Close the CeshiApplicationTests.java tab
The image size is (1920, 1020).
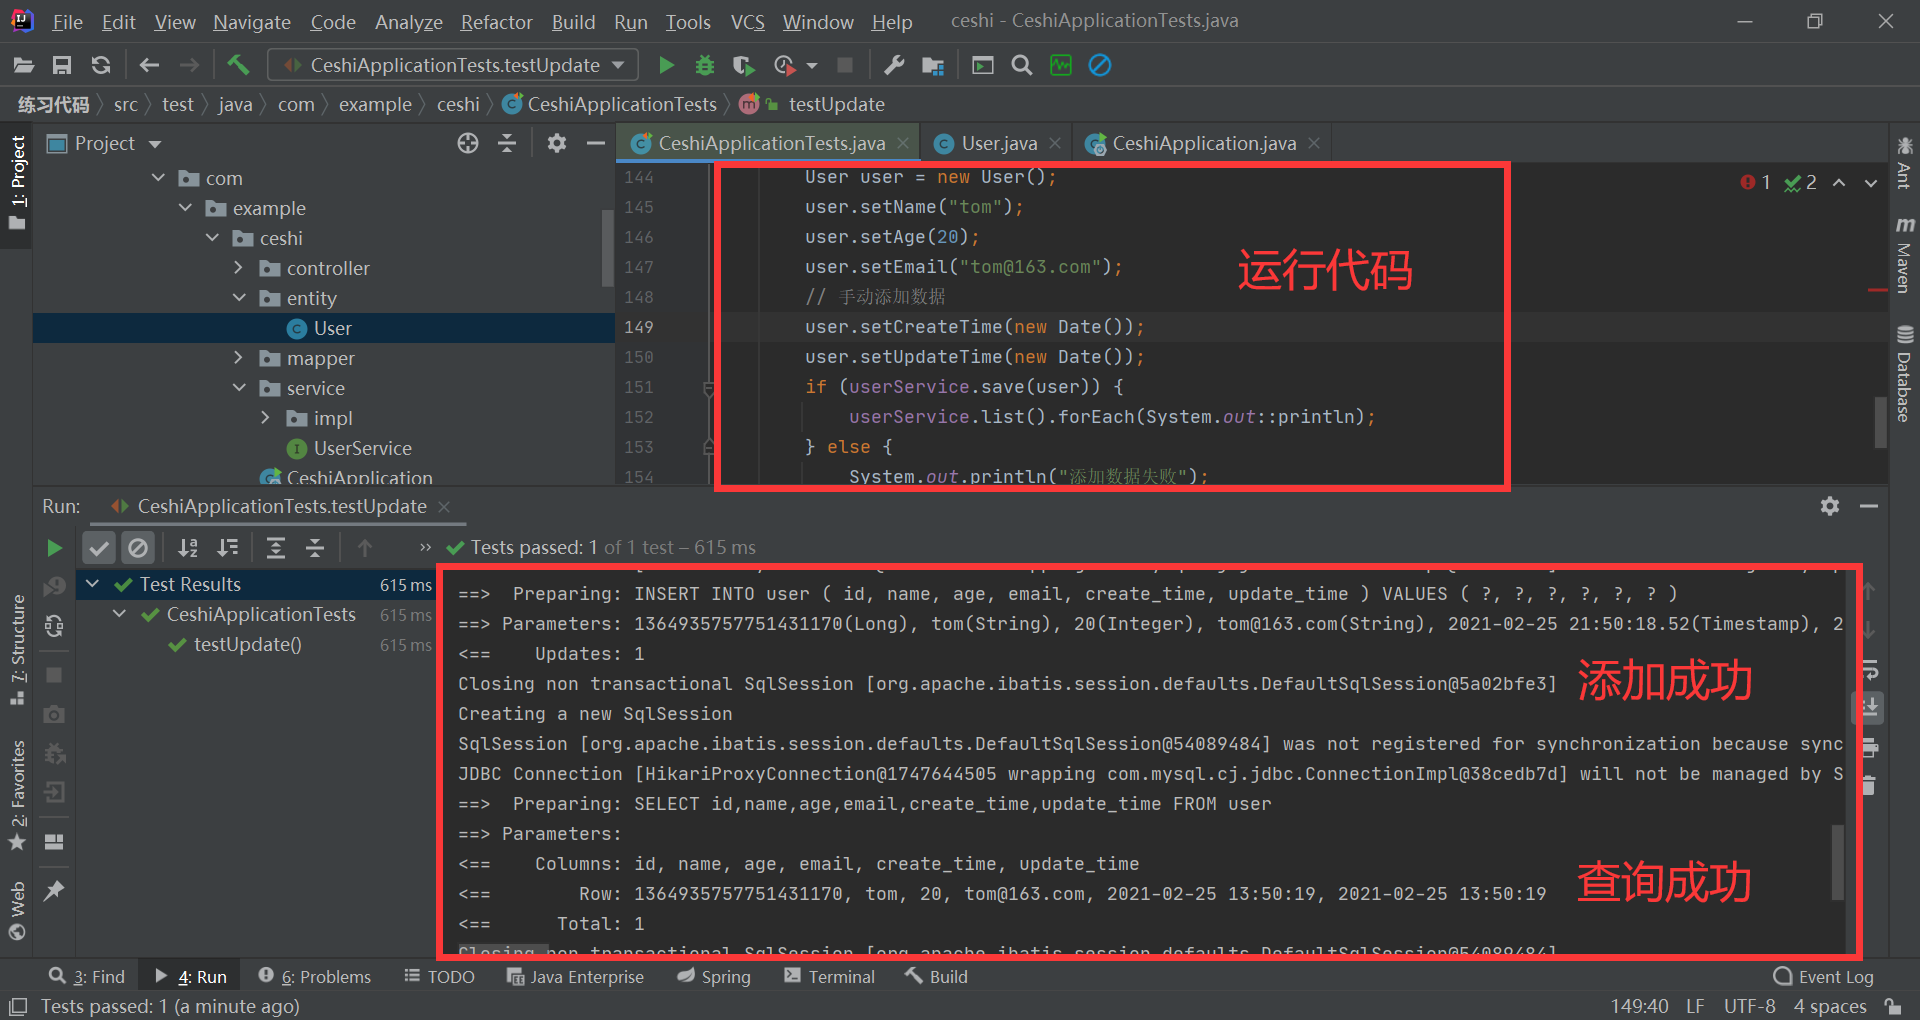point(902,143)
